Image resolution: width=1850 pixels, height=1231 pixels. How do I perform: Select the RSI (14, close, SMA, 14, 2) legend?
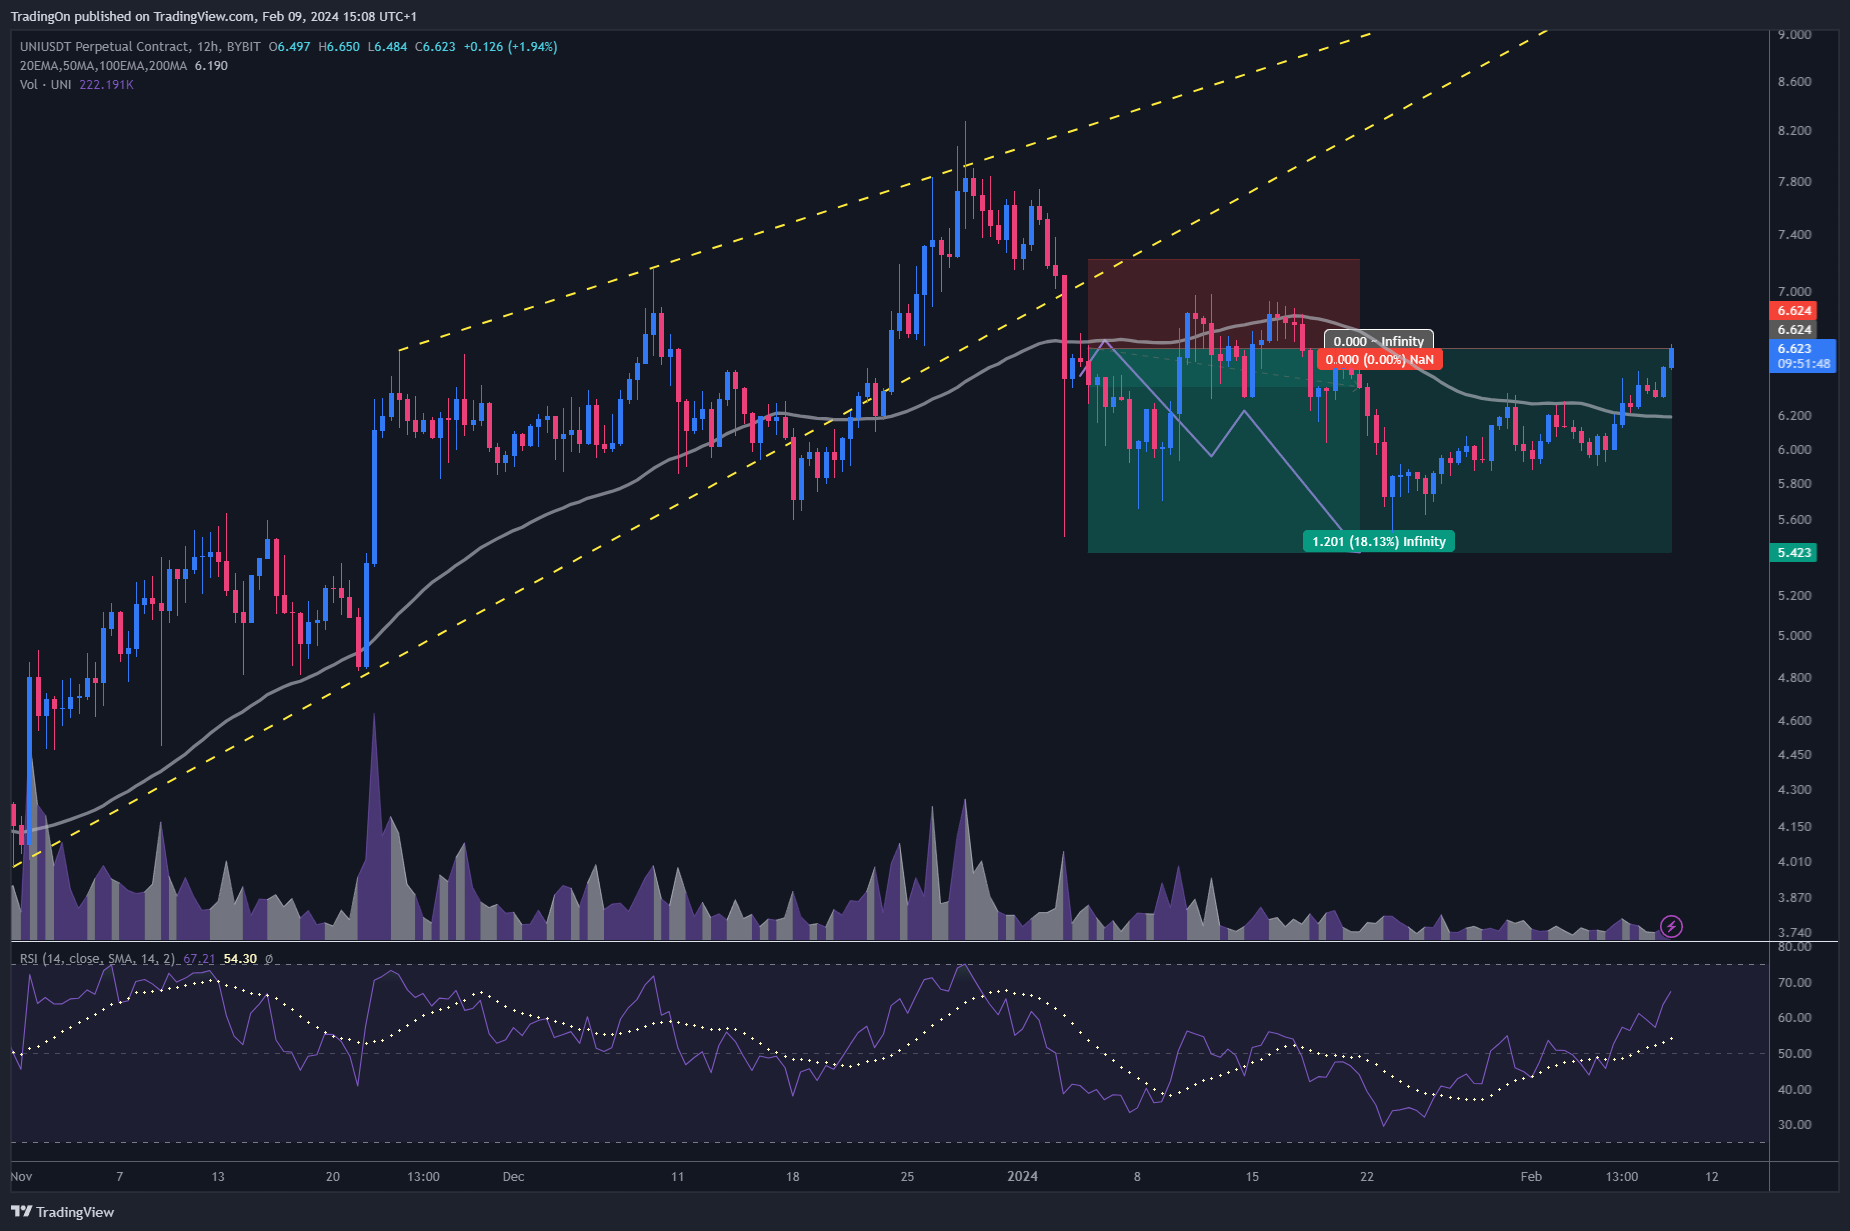tap(97, 959)
